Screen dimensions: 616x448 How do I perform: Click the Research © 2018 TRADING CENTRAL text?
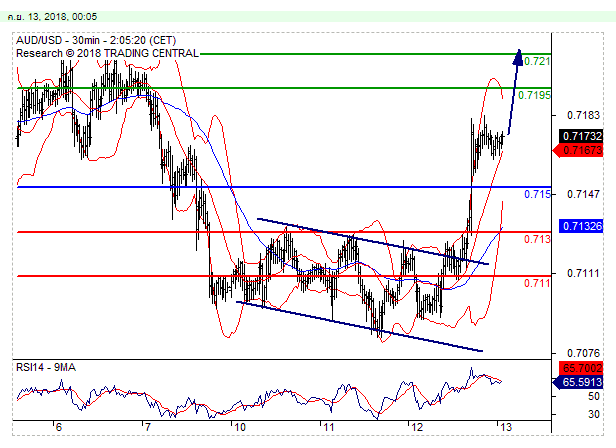107,53
